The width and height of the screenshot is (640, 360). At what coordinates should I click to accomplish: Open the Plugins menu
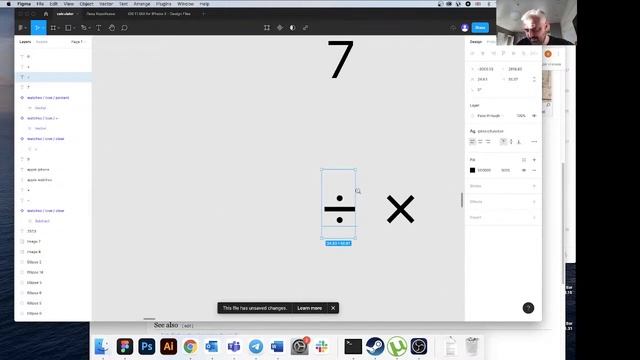[x=164, y=4]
